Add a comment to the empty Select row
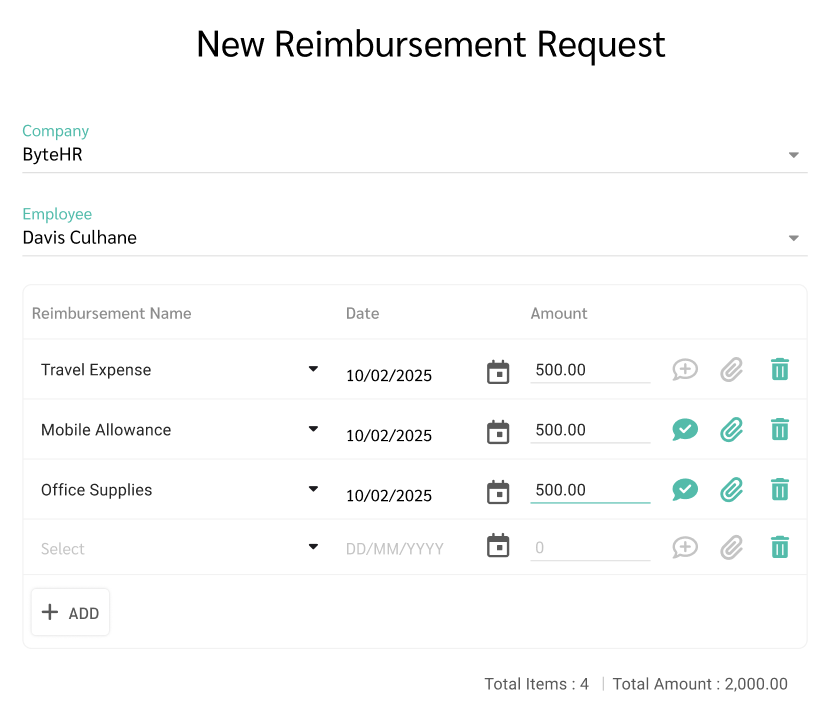The image size is (826, 725). [685, 547]
